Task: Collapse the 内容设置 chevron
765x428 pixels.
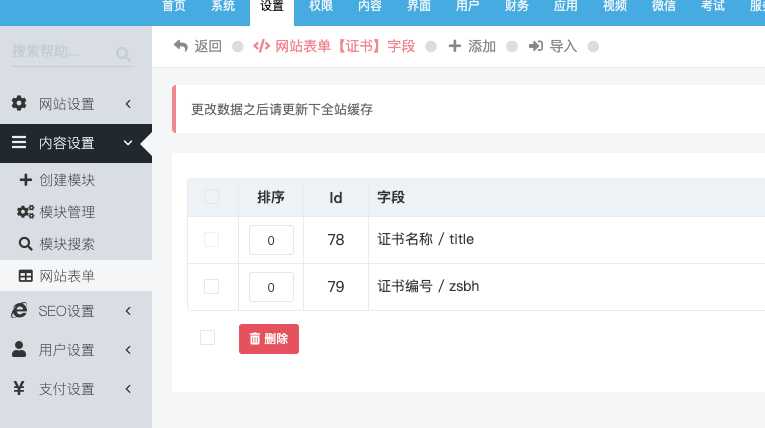Action: pos(128,143)
